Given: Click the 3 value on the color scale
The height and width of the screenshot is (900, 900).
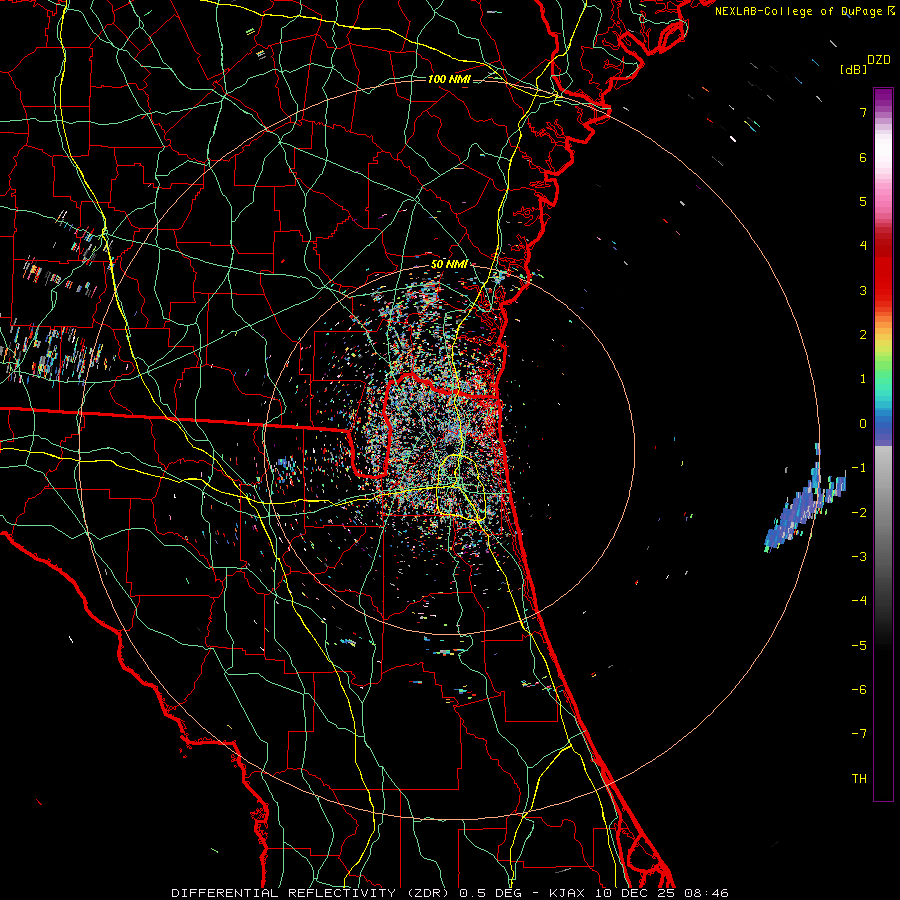Looking at the screenshot, I should click(x=863, y=290).
